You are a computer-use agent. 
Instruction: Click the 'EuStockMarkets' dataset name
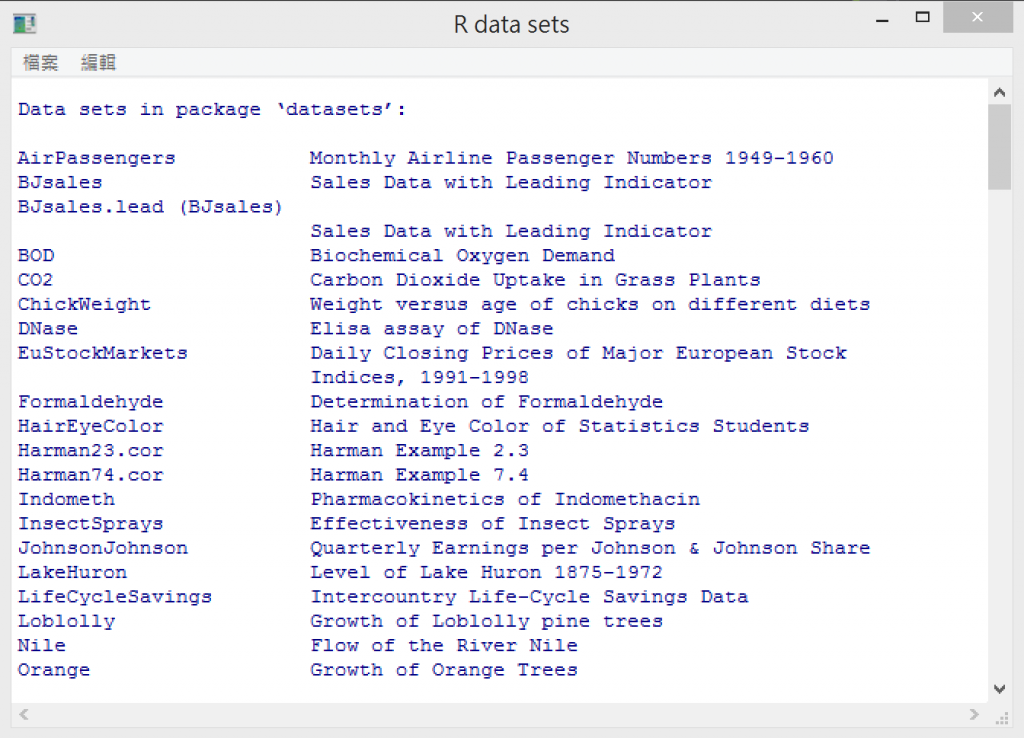(x=103, y=353)
